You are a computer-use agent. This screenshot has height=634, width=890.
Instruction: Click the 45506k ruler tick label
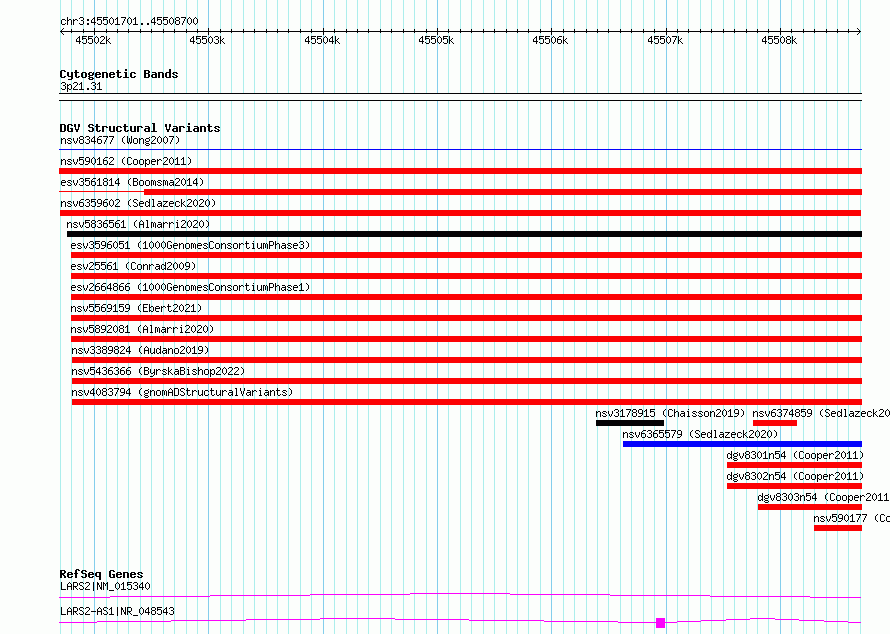[x=550, y=40]
